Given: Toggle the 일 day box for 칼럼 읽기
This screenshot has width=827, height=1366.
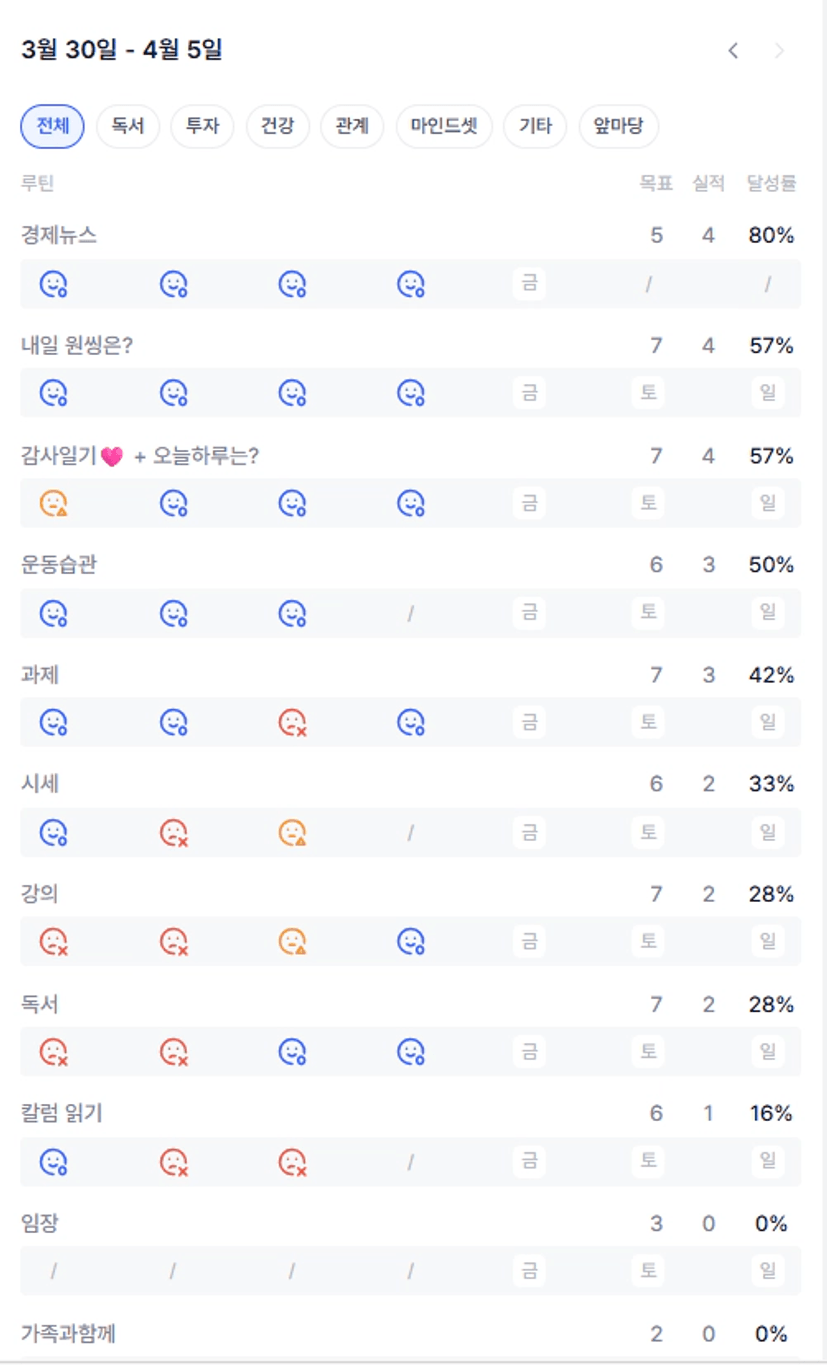Looking at the screenshot, I should tap(768, 1160).
